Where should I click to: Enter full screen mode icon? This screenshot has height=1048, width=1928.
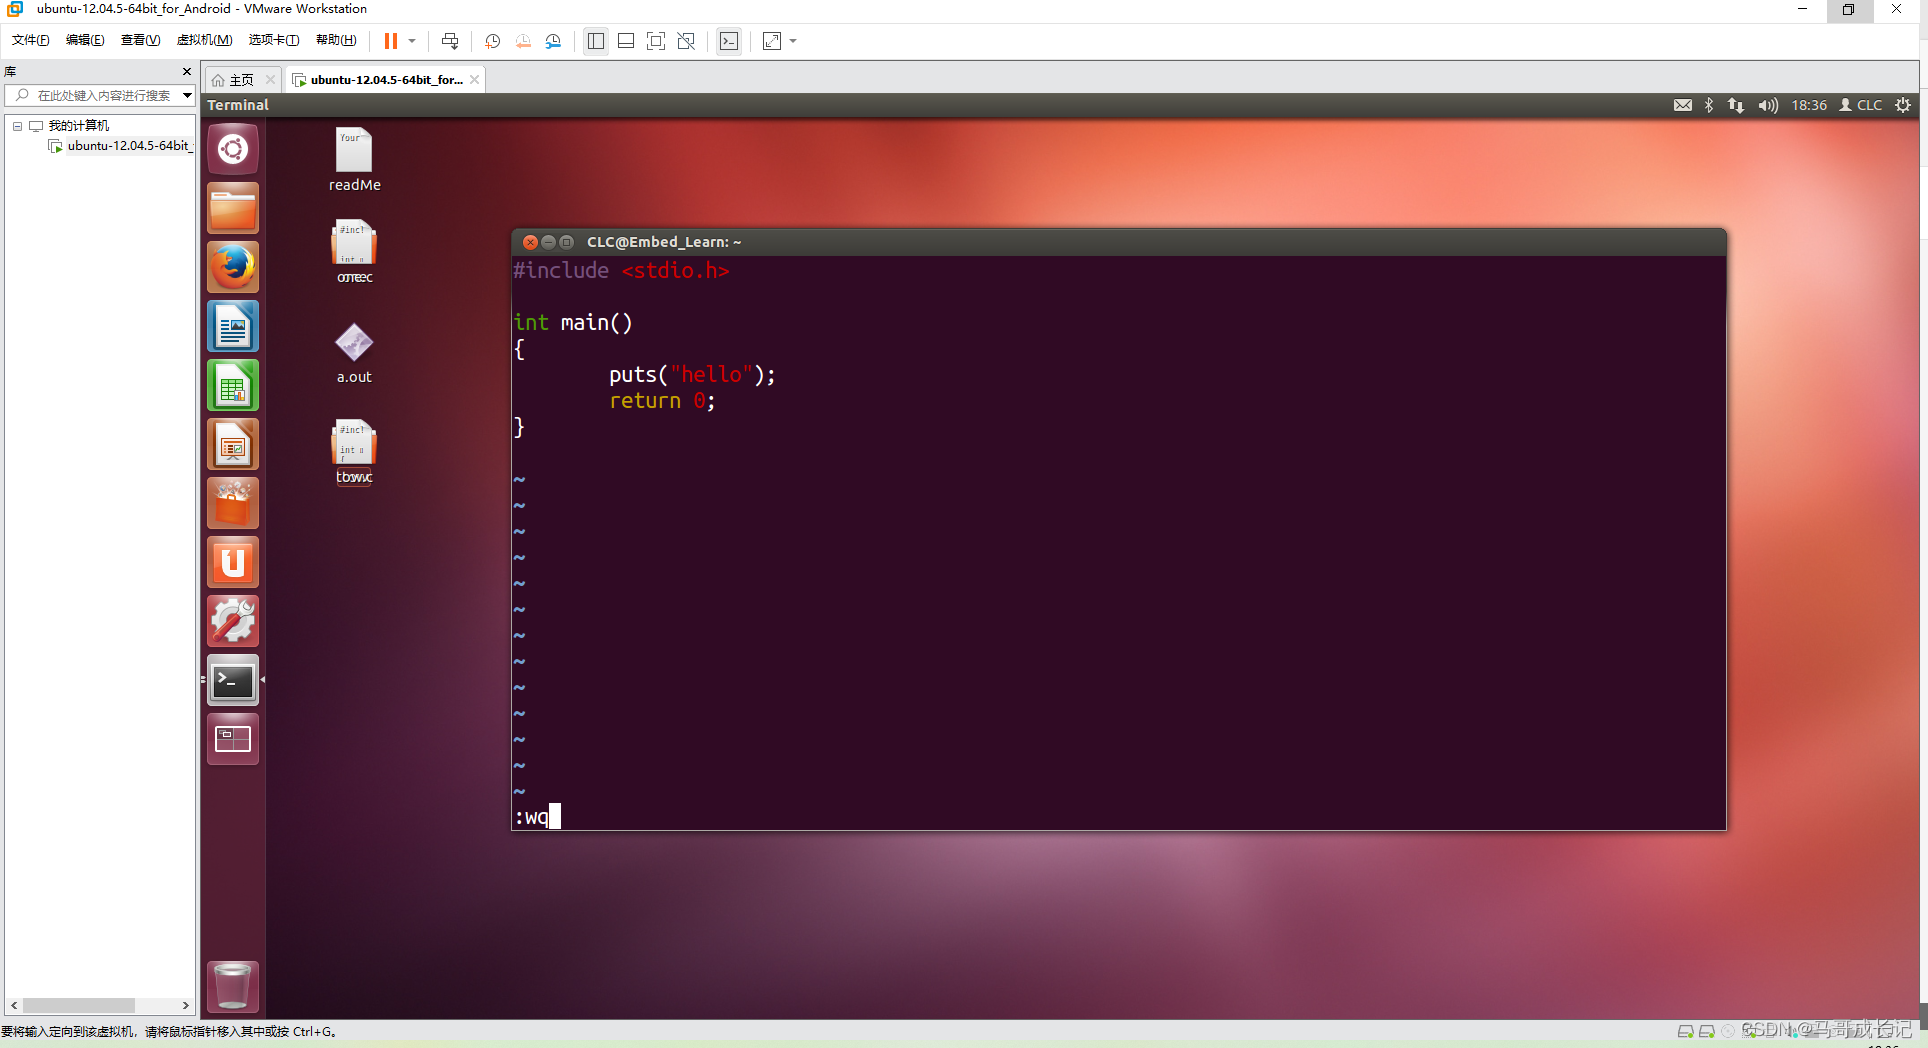click(656, 41)
